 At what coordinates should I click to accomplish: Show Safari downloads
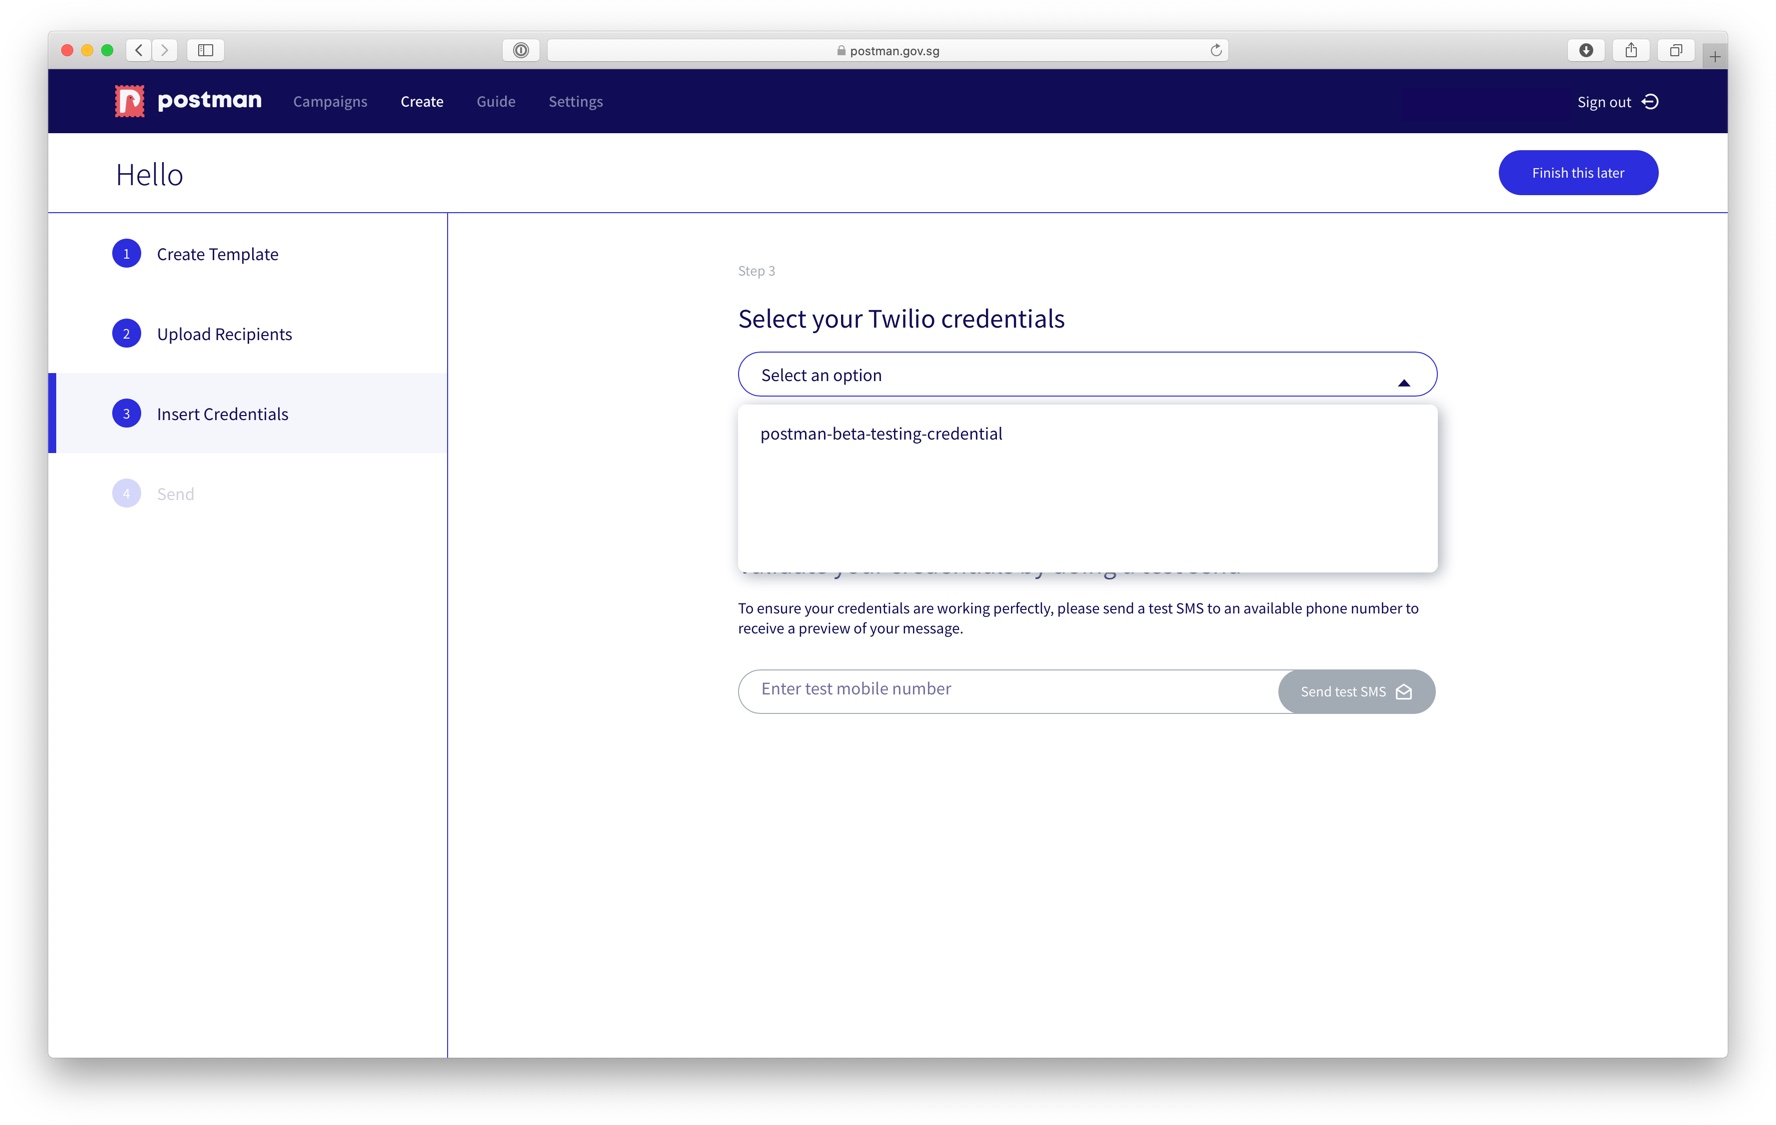[1586, 50]
